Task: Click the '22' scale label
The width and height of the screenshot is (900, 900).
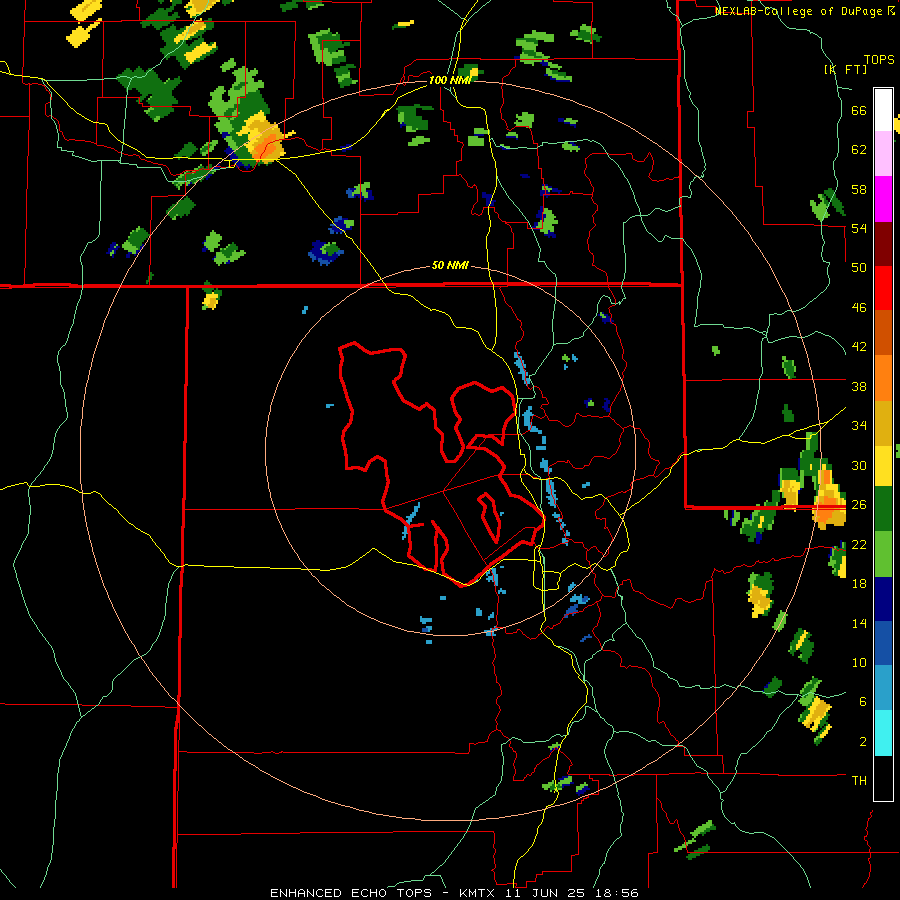Action: [859, 544]
